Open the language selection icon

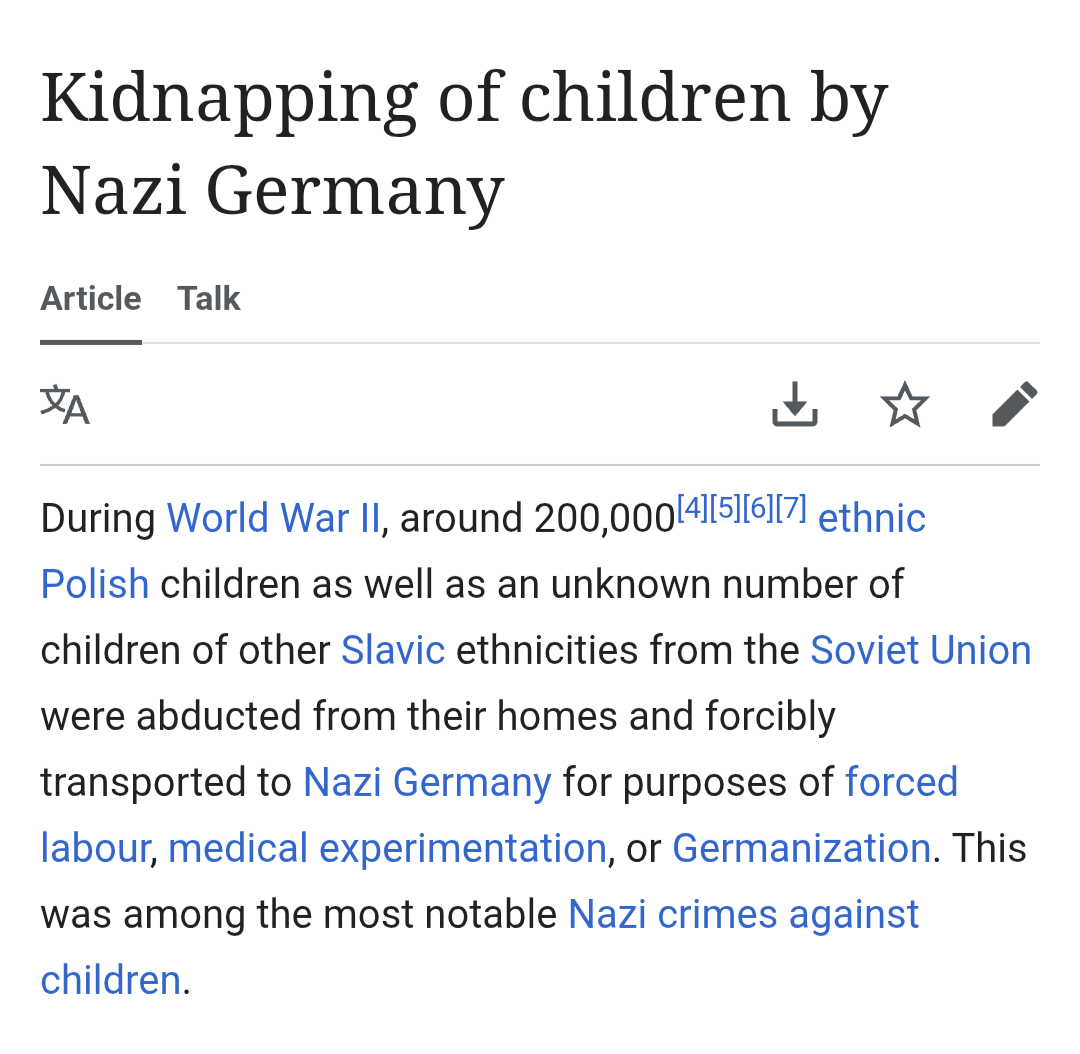65,405
